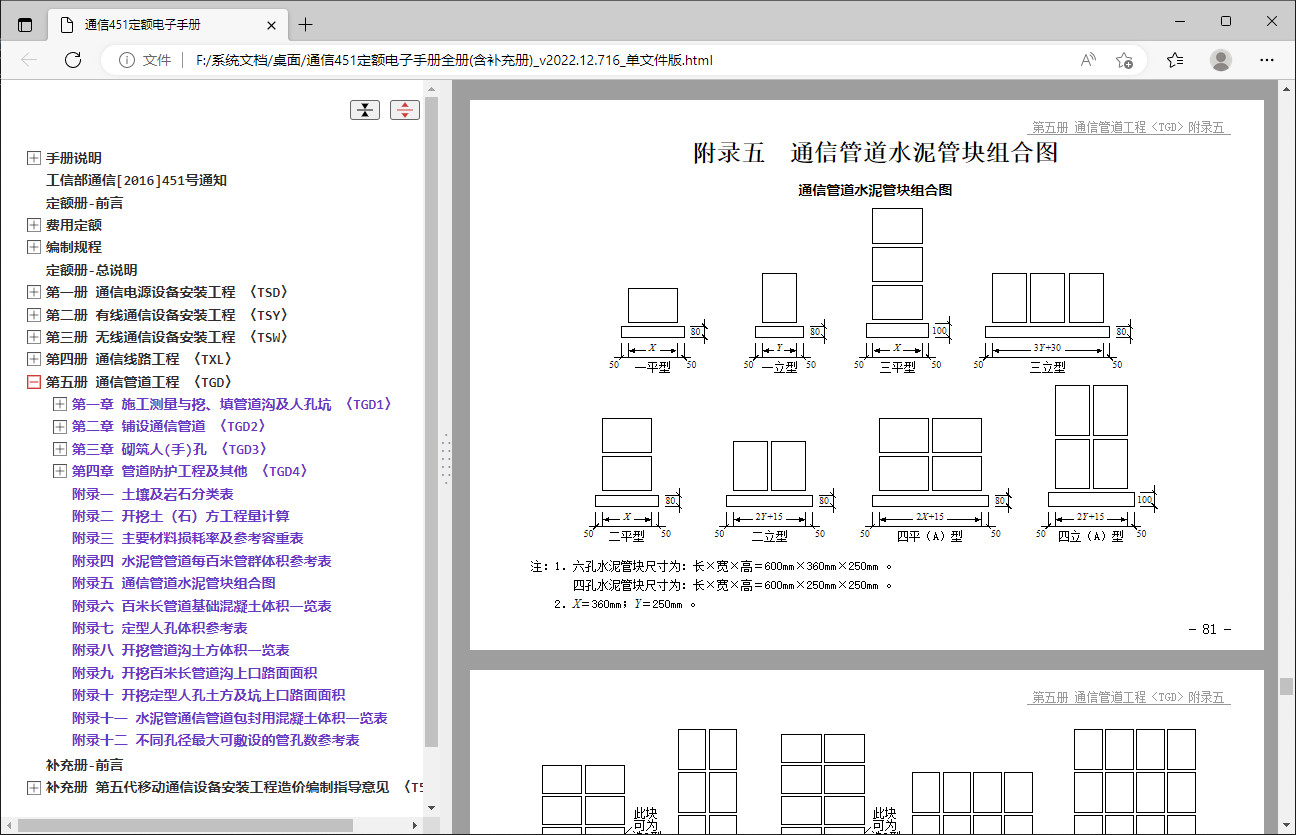Click the browser tab actions icon
1296x835 pixels.
coord(25,24)
